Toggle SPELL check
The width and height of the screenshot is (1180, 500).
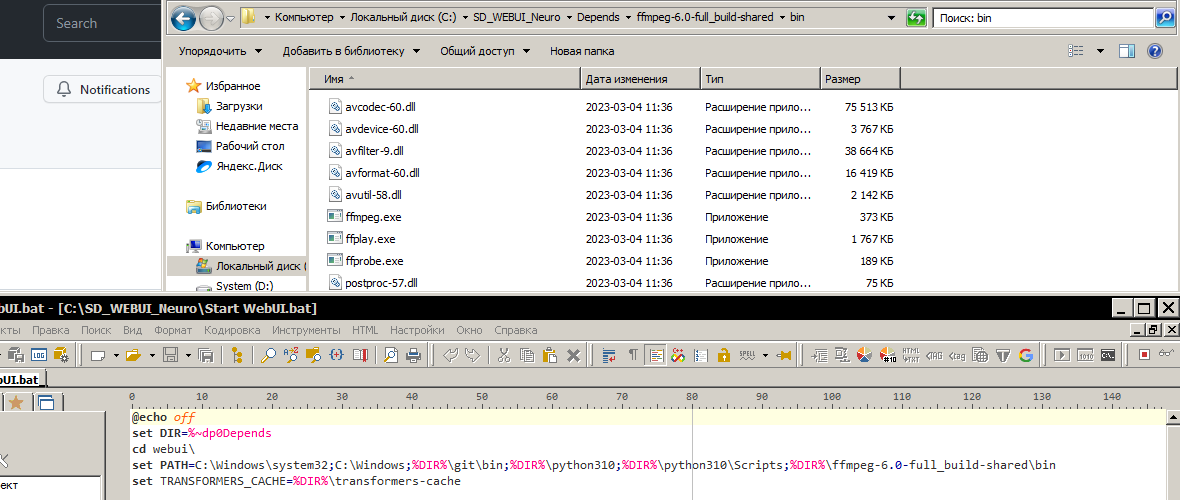coord(747,355)
